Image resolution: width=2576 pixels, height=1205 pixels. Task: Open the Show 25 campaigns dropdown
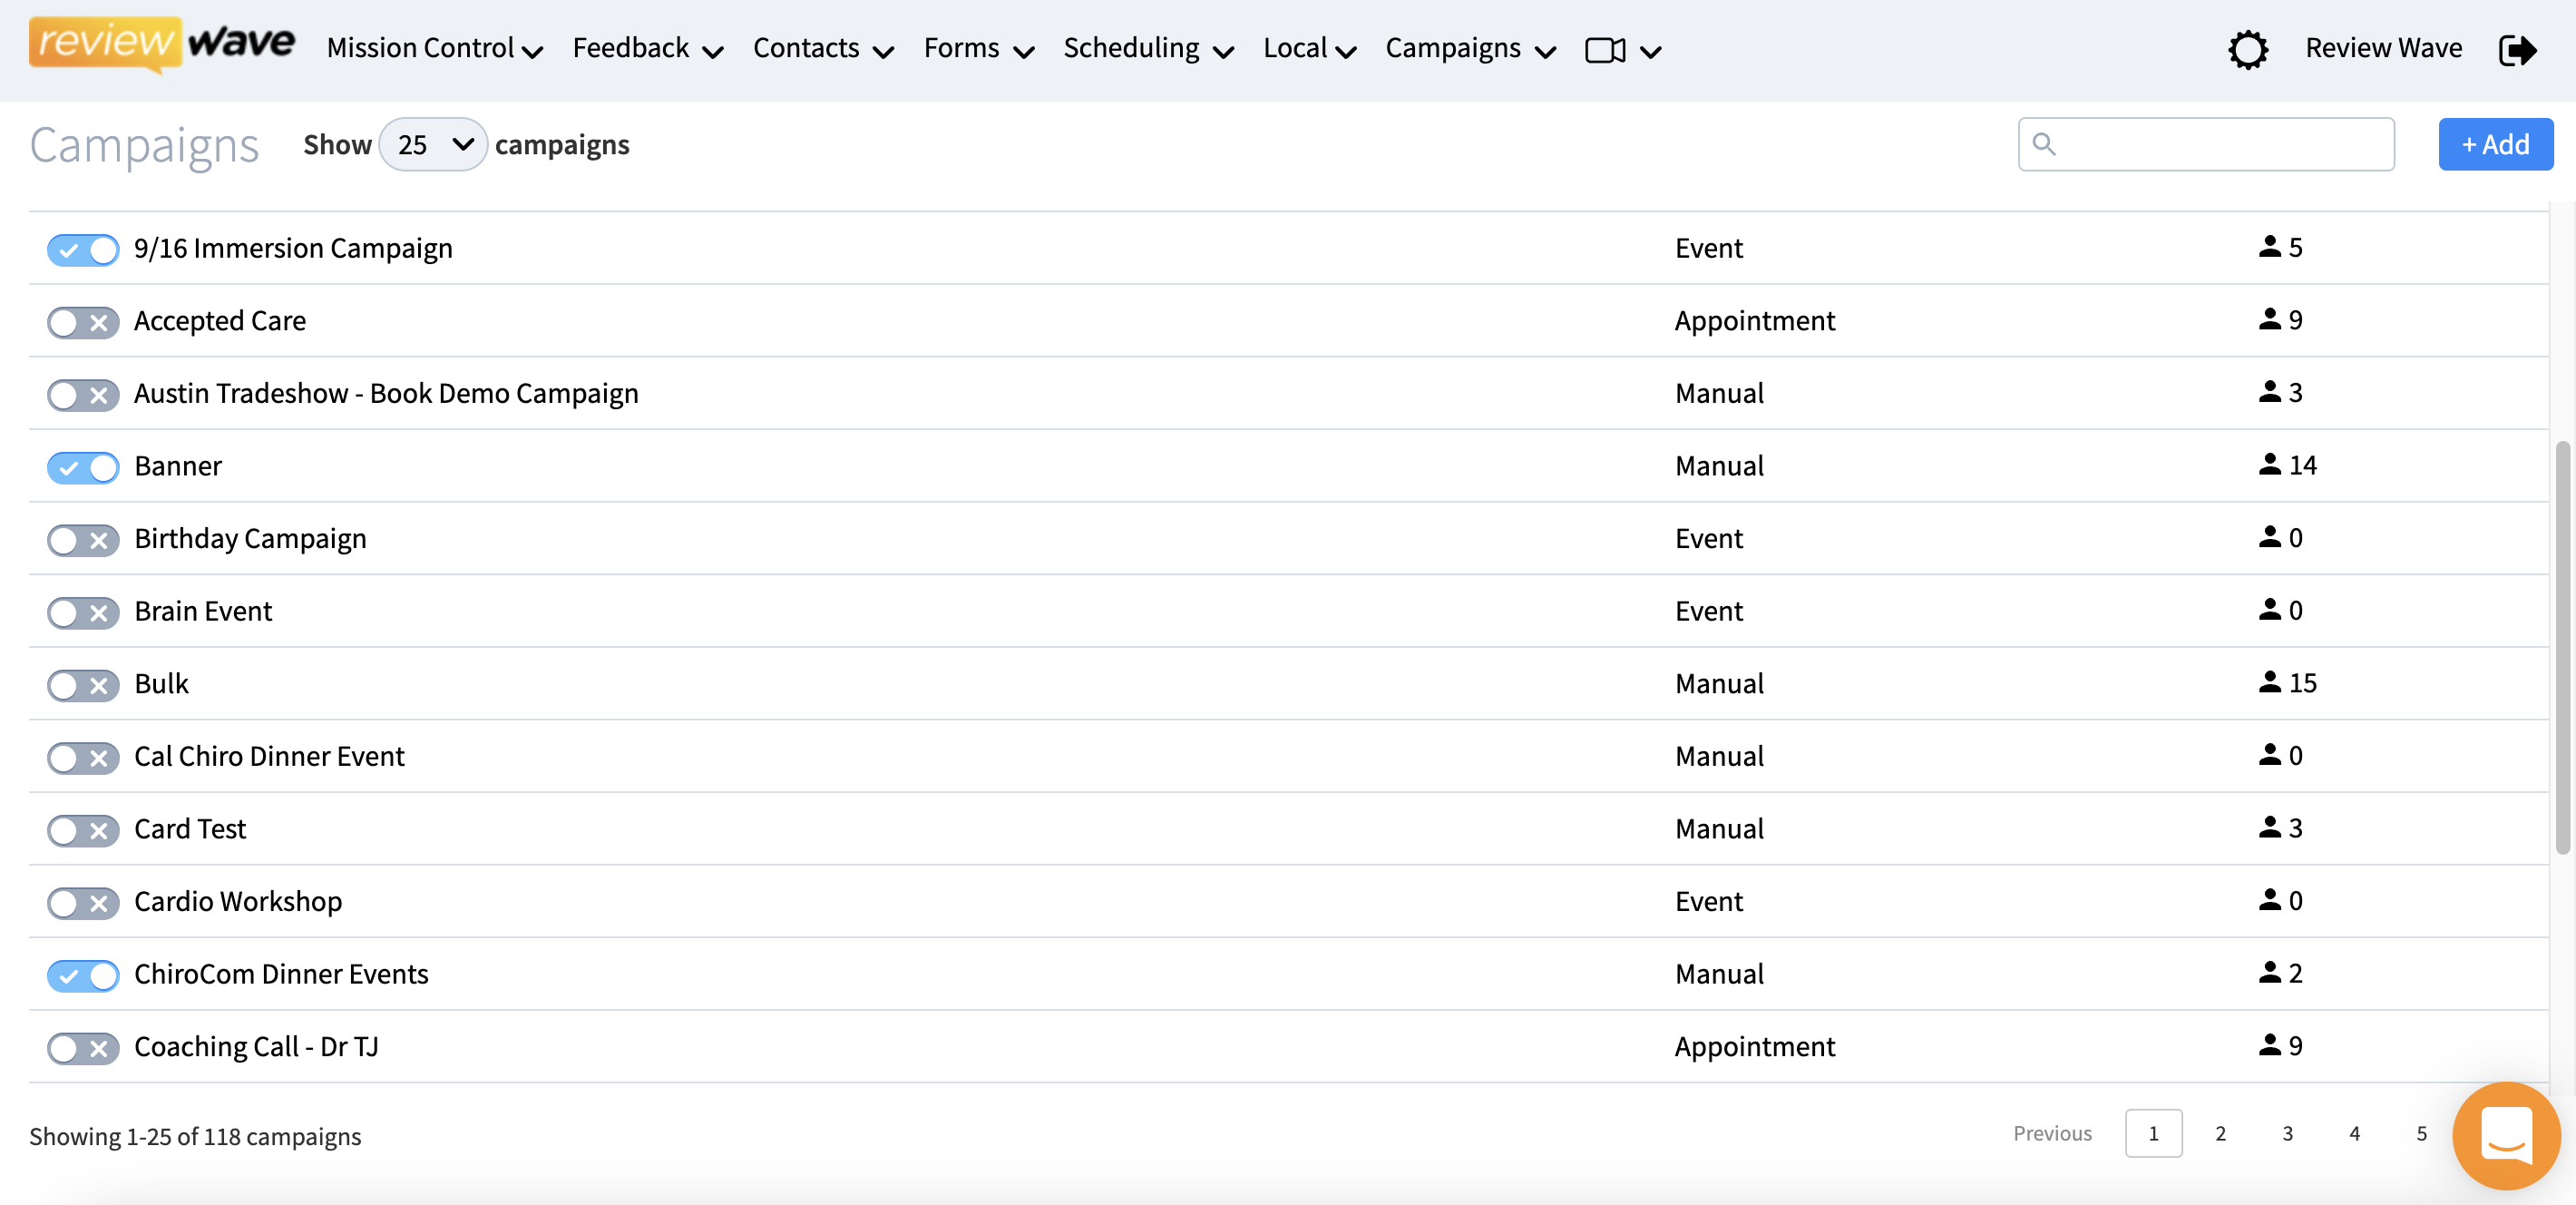433,145
